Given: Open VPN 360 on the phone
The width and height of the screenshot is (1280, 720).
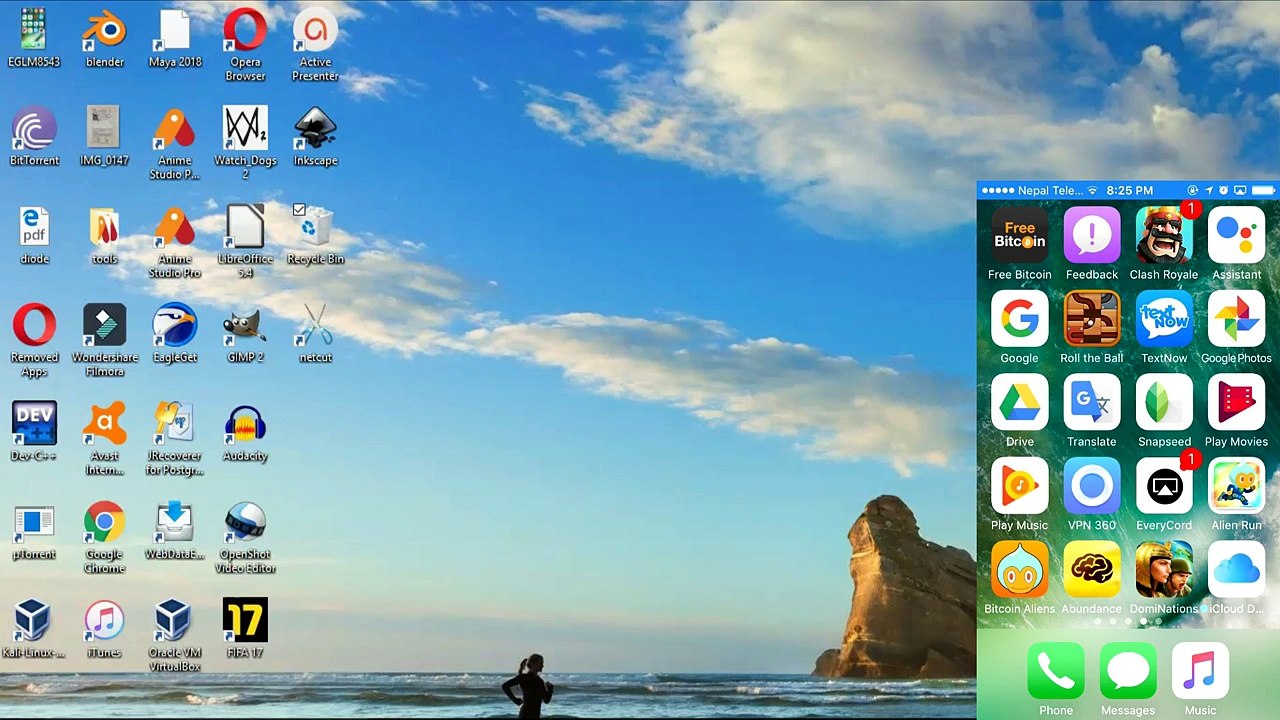Looking at the screenshot, I should click(1092, 487).
